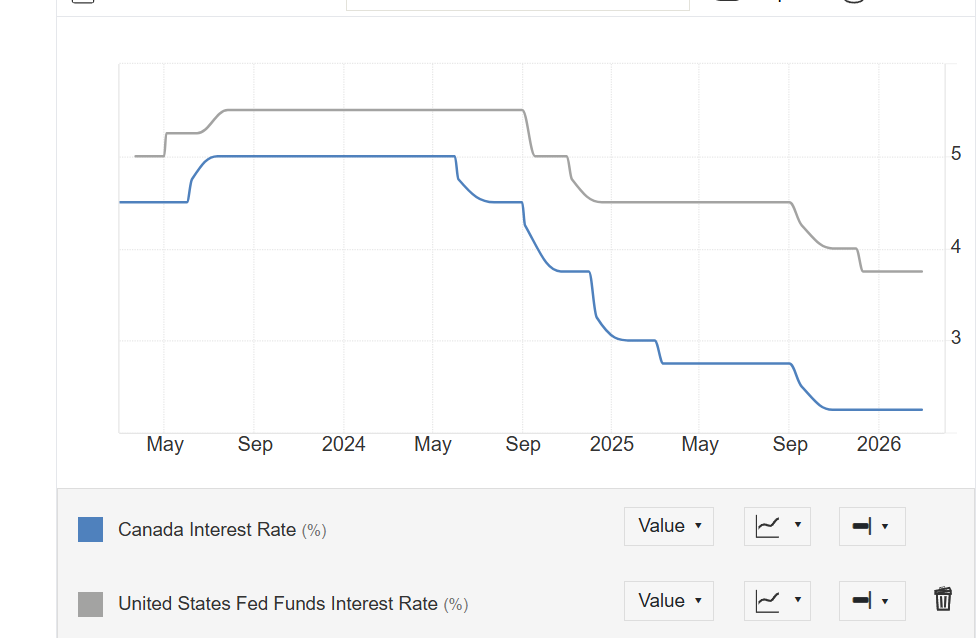Image resolution: width=977 pixels, height=638 pixels.
Task: Click the 3 tick on the value axis
Action: pos(956,338)
